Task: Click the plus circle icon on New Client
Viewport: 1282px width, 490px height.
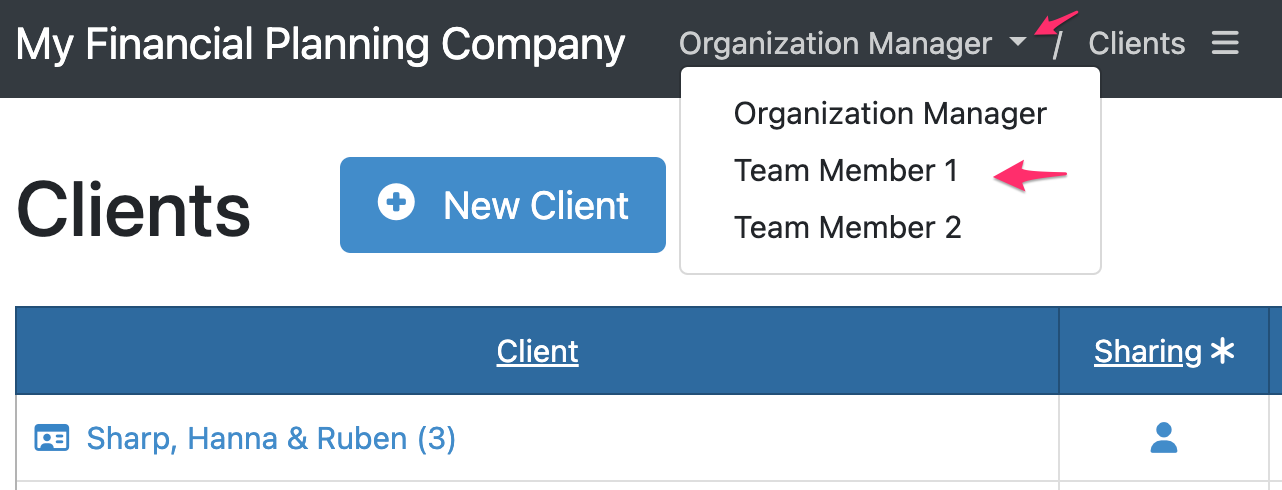Action: click(x=396, y=204)
